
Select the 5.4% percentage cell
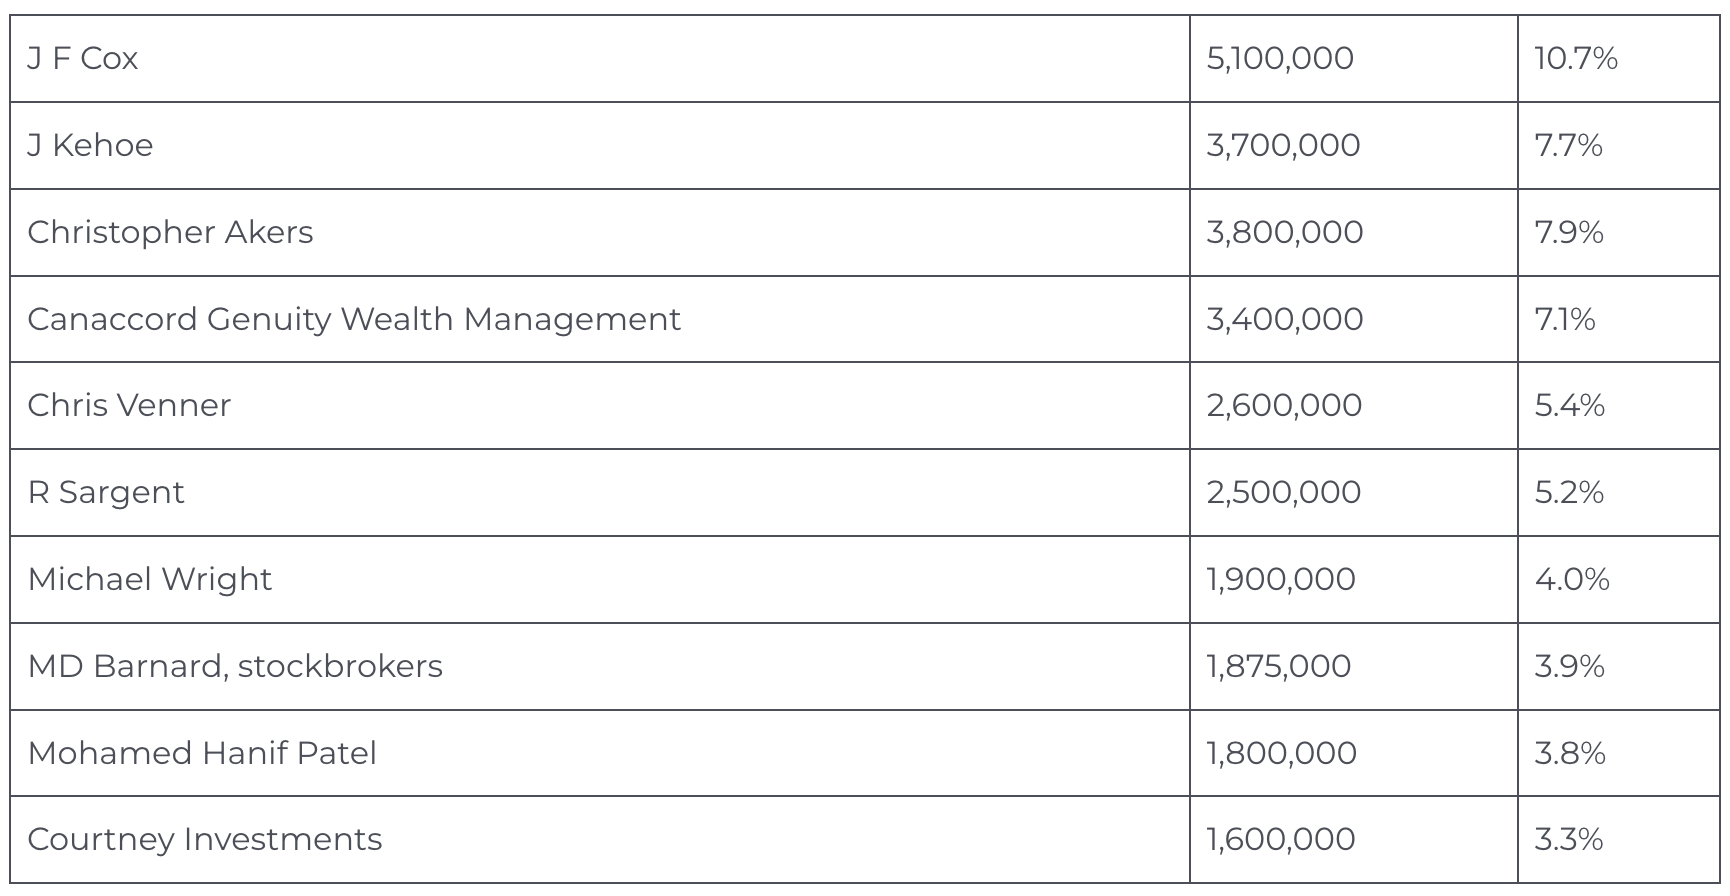[x=1570, y=405]
